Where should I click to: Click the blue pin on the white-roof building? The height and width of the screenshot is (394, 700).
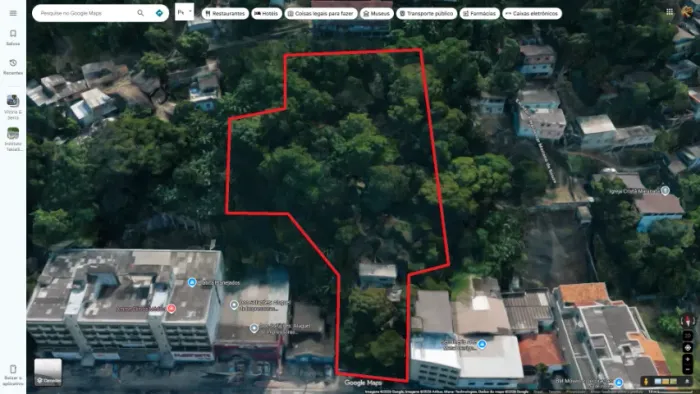(482, 344)
